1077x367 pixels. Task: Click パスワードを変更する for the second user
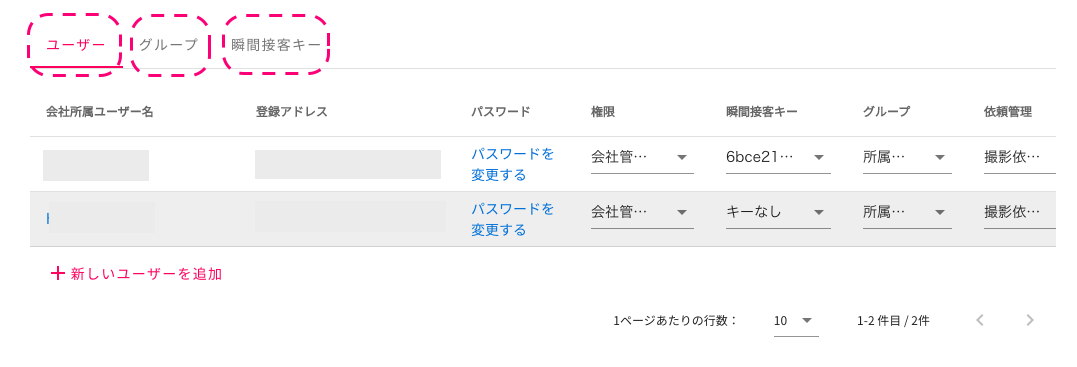pyautogui.click(x=512, y=219)
